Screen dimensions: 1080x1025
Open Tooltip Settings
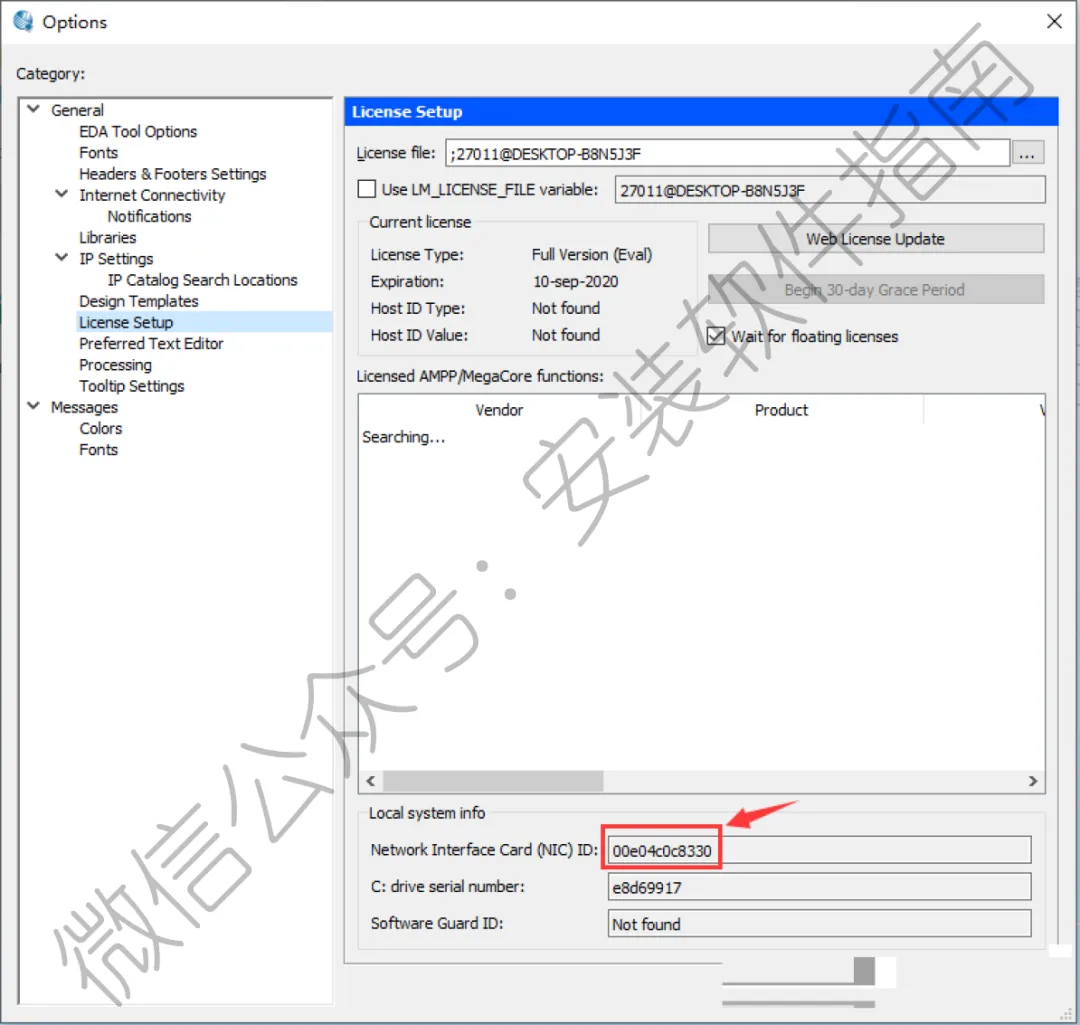pos(132,386)
